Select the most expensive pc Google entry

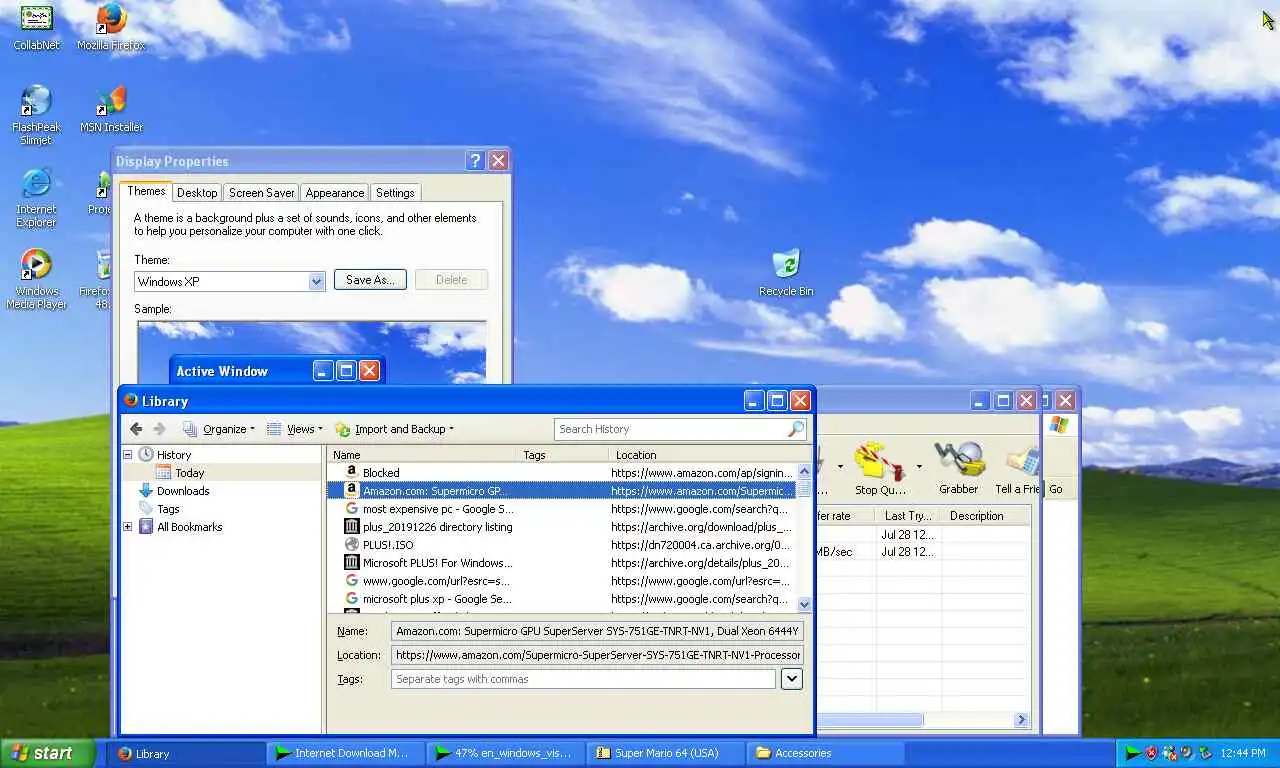pos(561,509)
